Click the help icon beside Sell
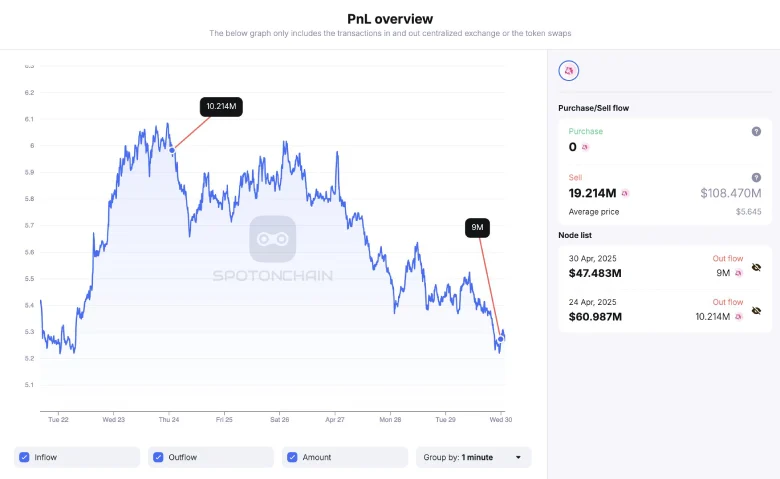 [756, 177]
